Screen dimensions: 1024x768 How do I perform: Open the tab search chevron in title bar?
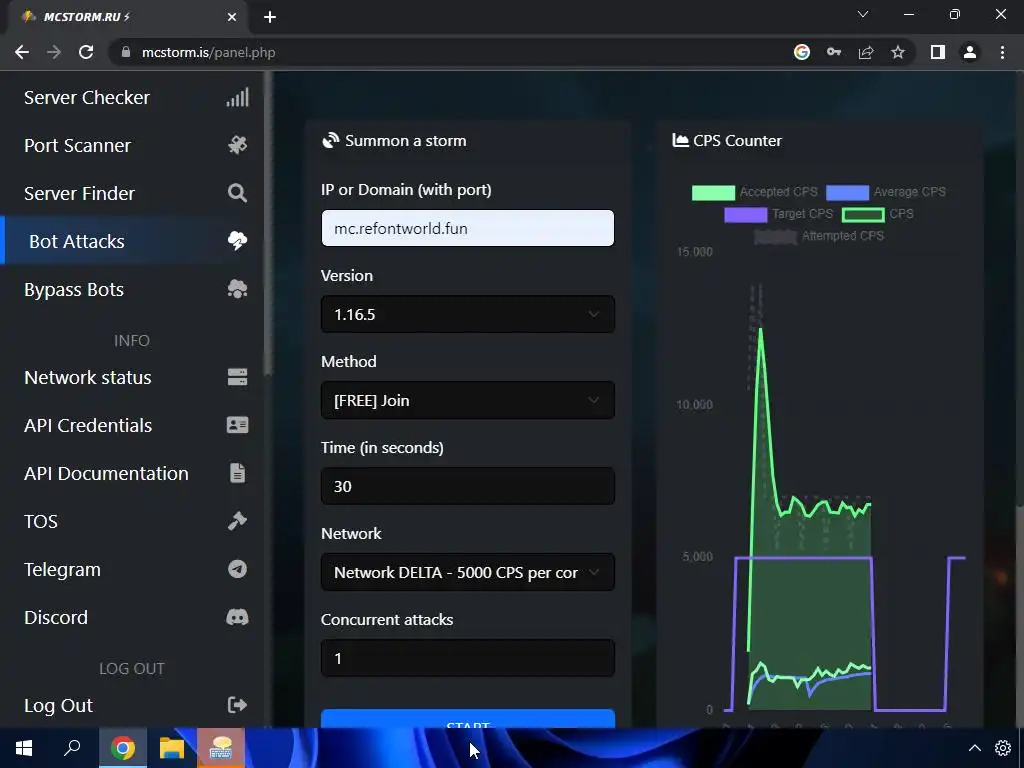863,14
